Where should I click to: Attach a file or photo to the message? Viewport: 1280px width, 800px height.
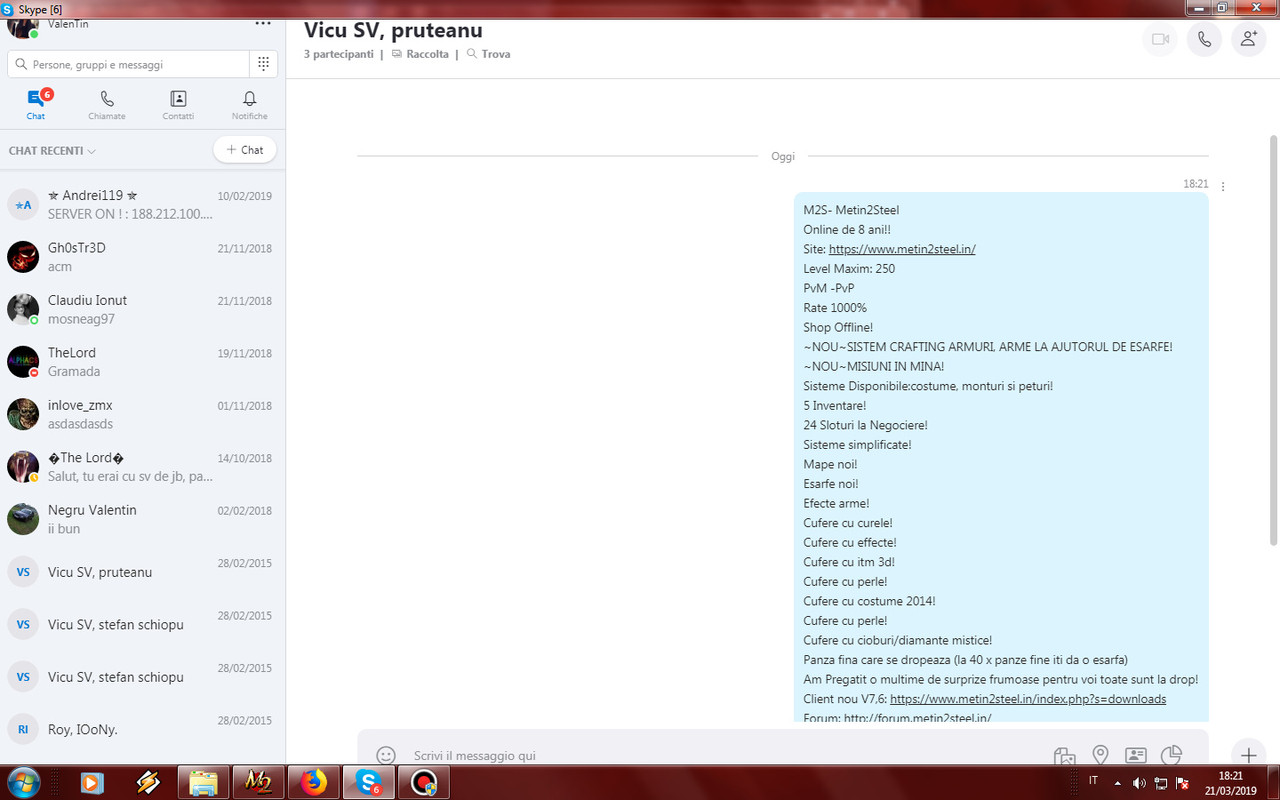click(x=1064, y=756)
